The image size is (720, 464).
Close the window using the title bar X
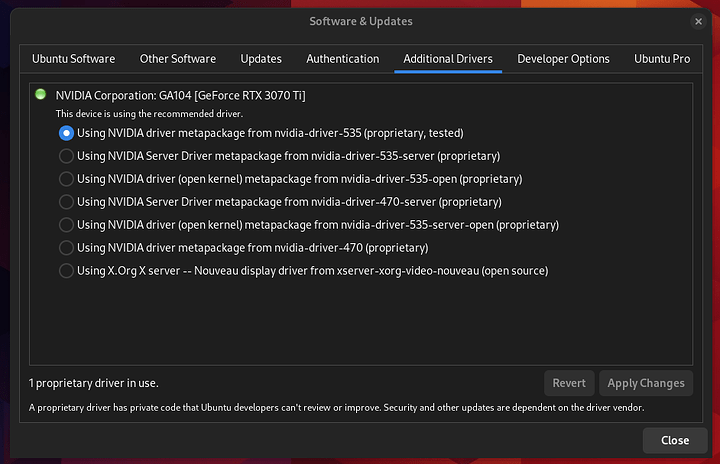coord(697,21)
